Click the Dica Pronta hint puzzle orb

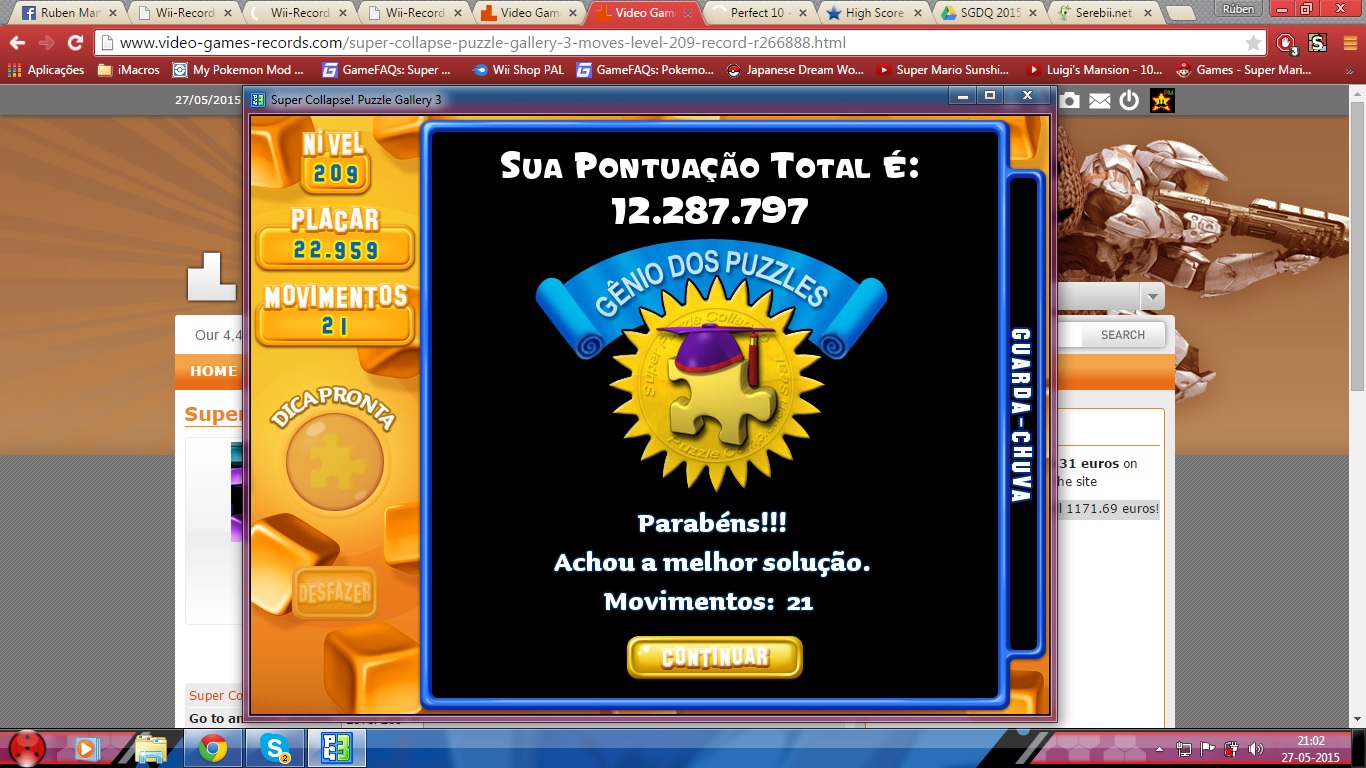334,463
